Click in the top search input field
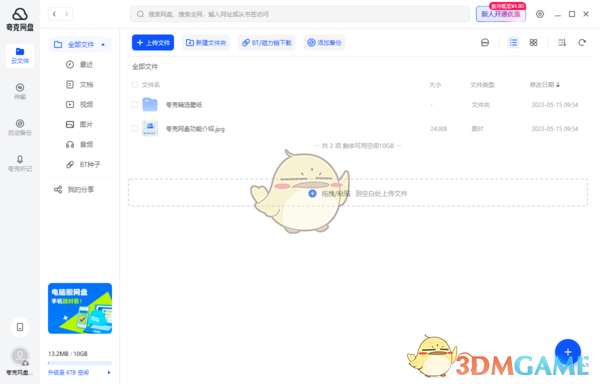The width and height of the screenshot is (600, 384). 300,14
